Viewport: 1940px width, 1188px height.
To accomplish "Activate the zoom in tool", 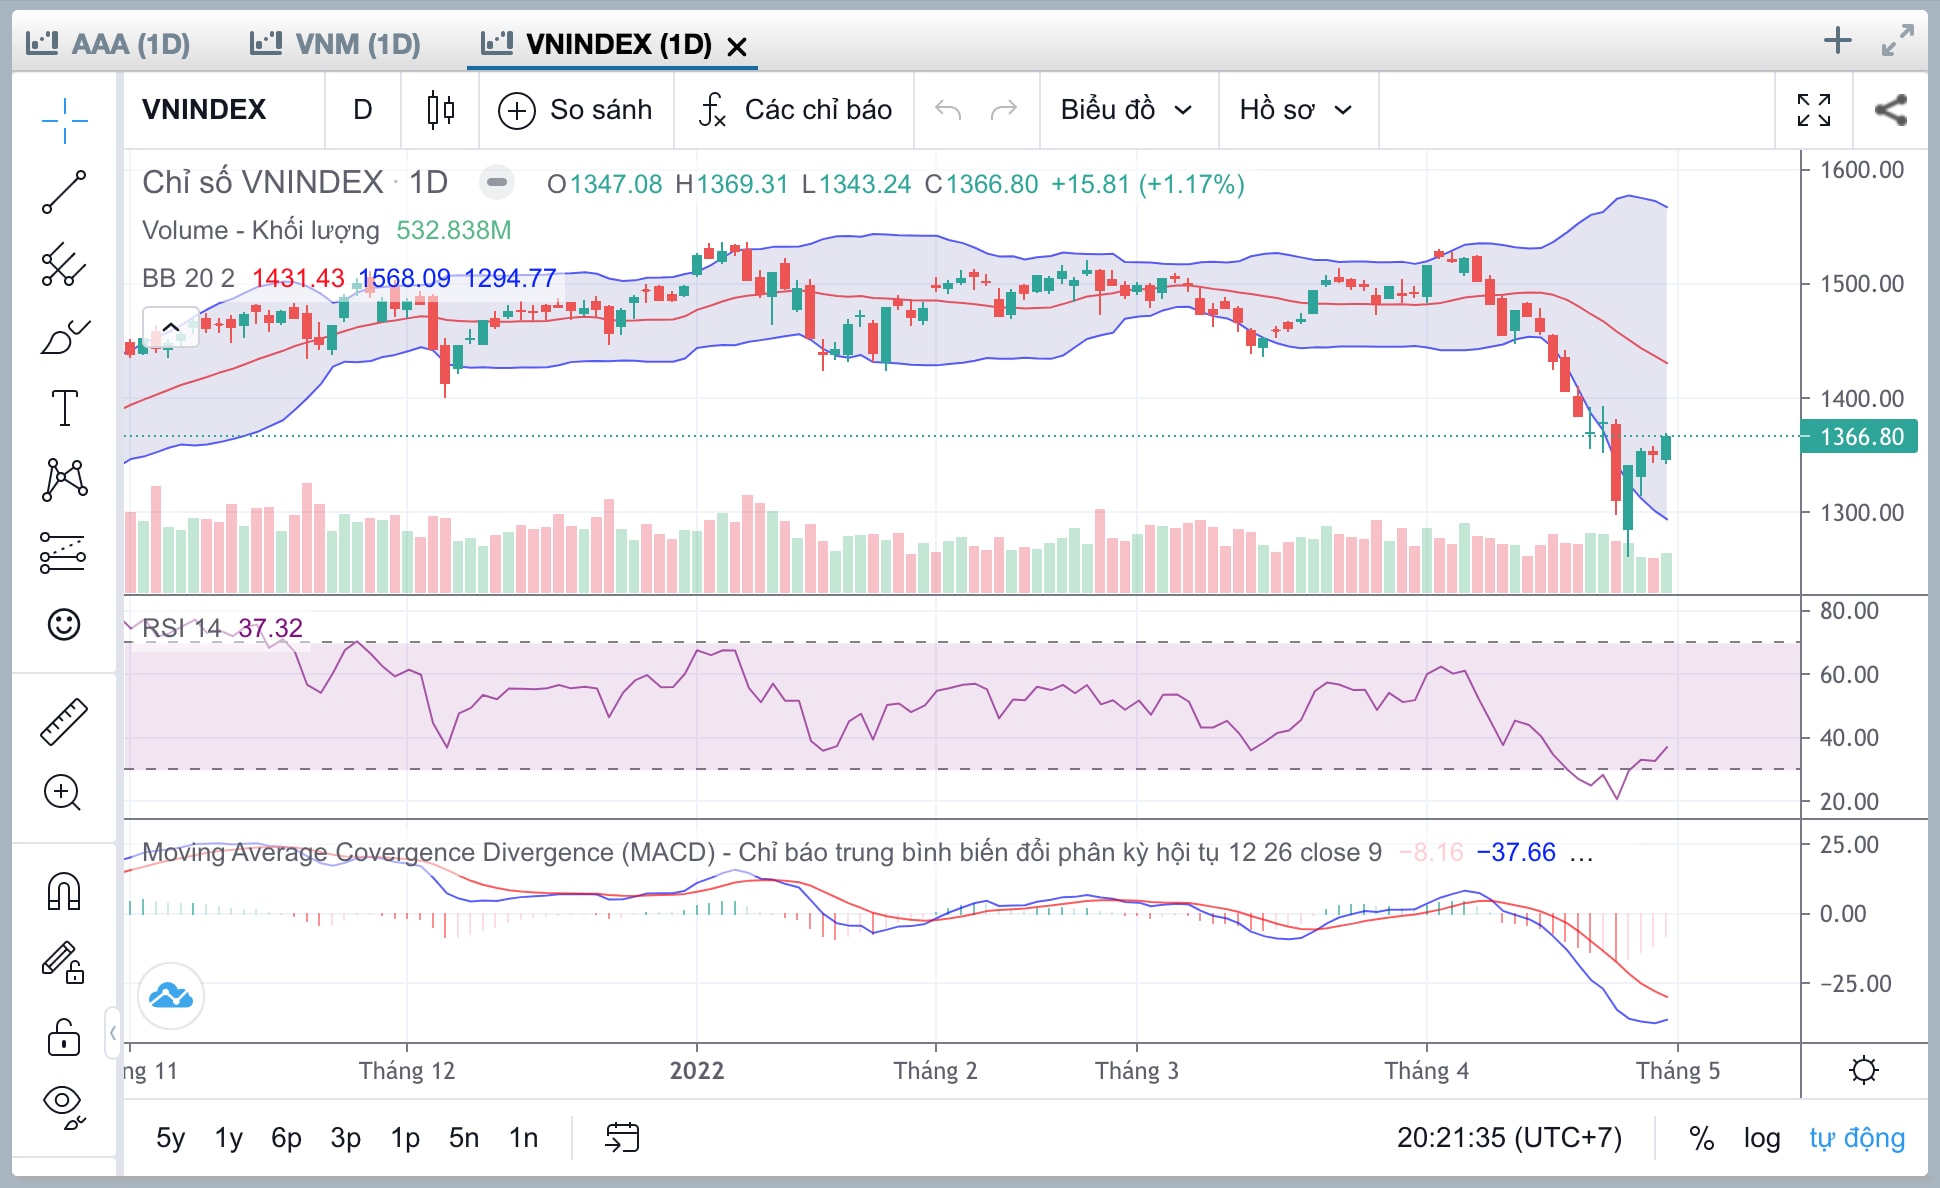I will coord(64,793).
